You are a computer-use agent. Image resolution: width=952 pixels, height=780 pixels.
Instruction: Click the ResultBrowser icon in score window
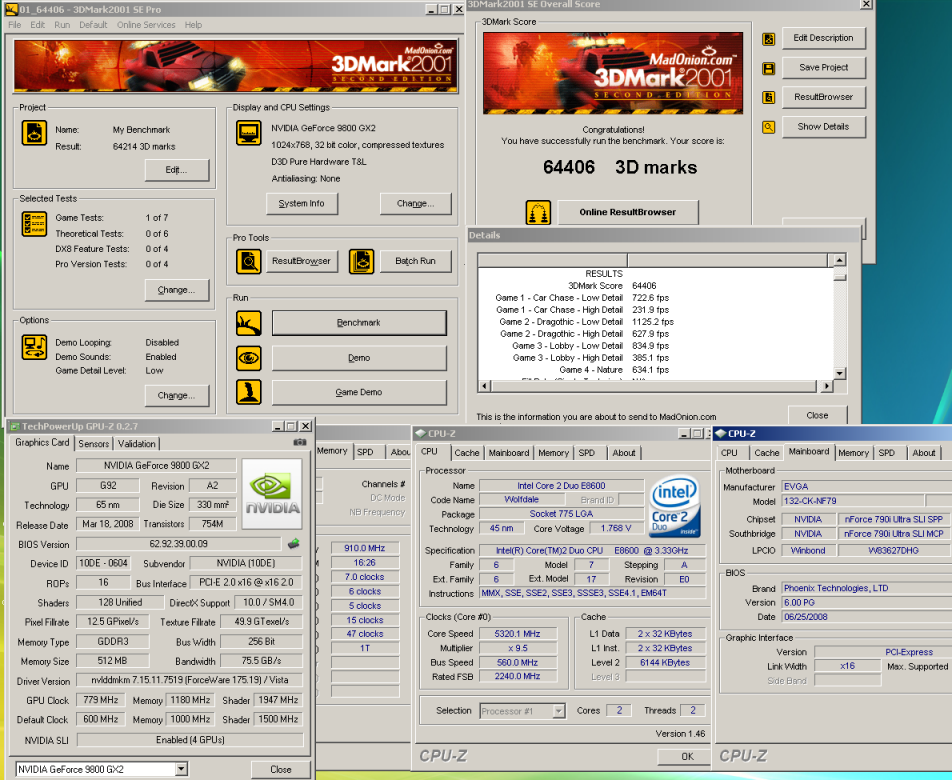[769, 98]
